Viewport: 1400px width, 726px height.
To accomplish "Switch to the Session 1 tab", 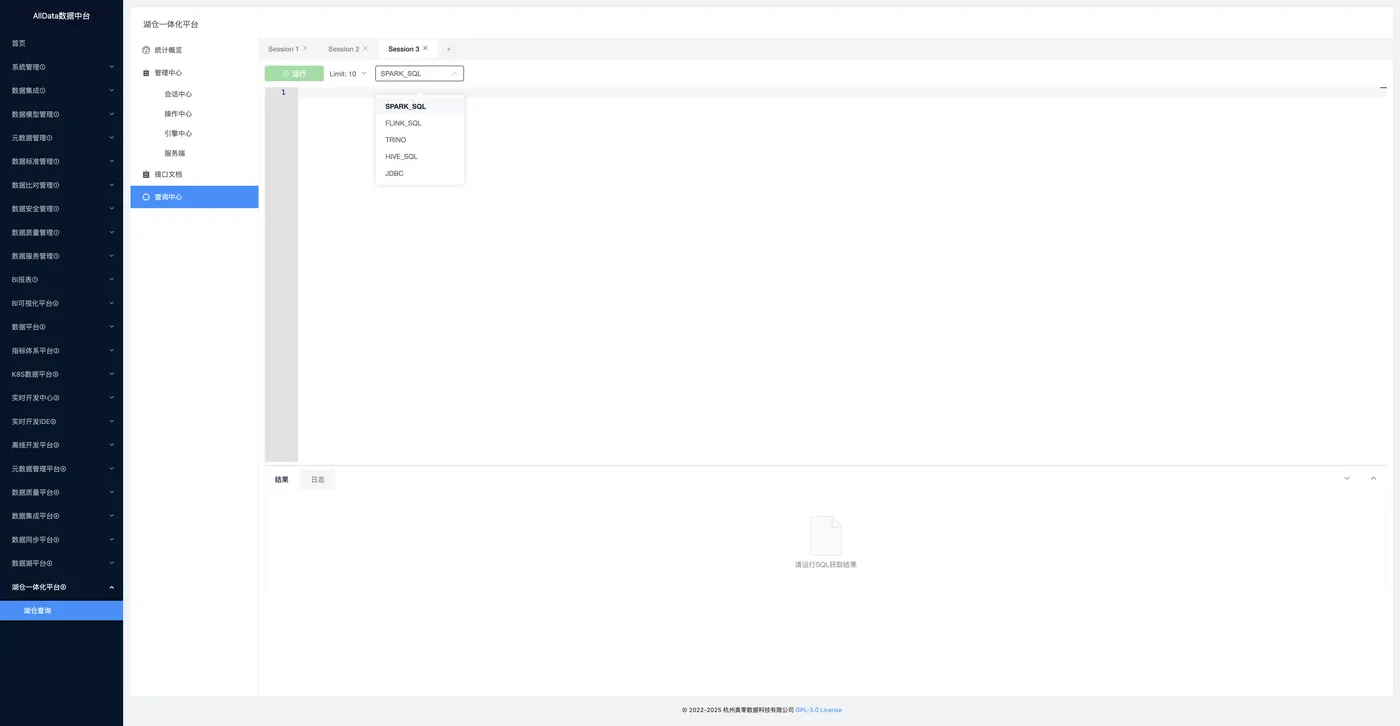I will point(283,49).
